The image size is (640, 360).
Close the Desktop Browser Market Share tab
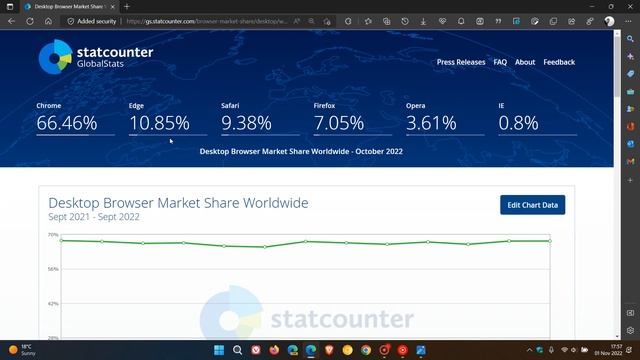click(x=113, y=7)
